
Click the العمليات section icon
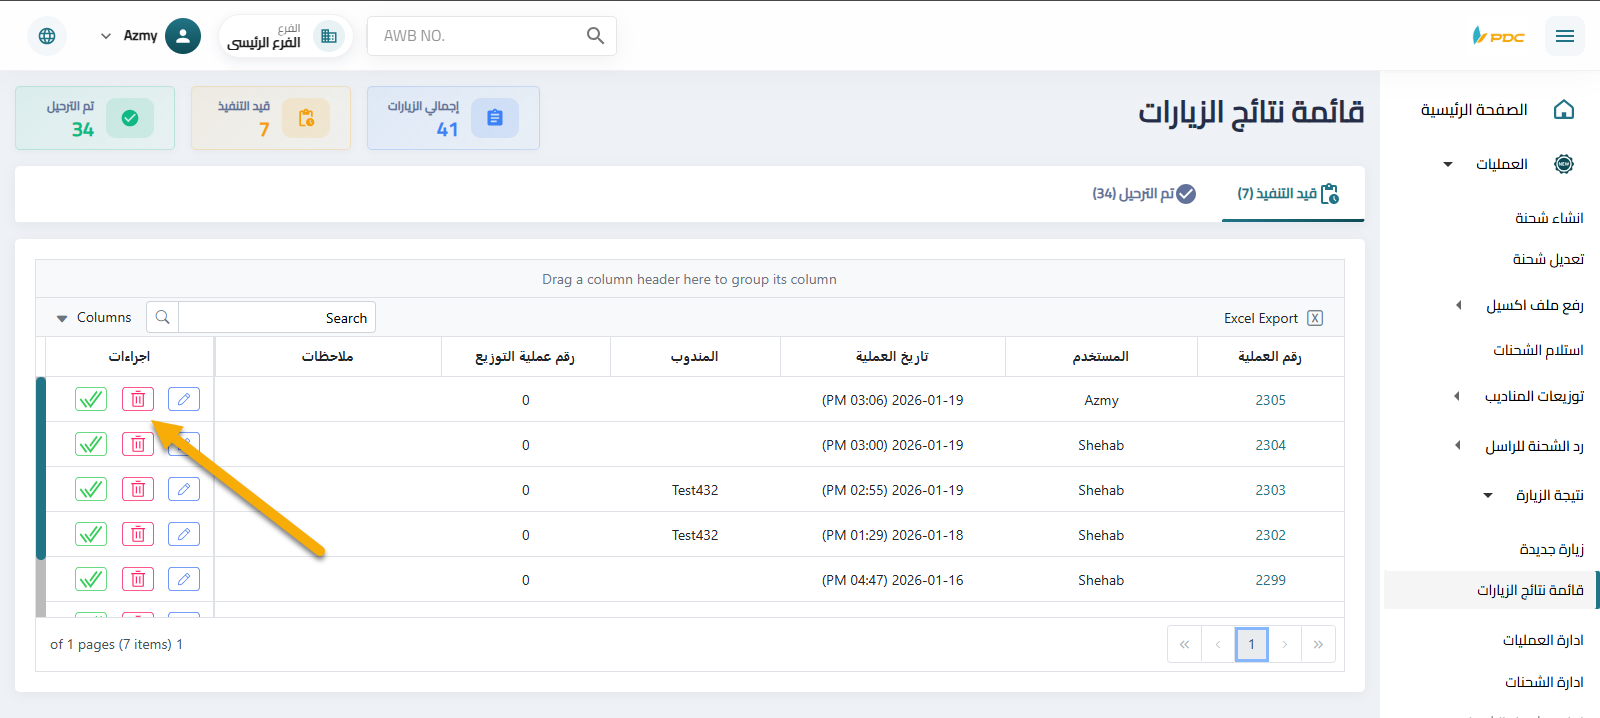coord(1564,164)
